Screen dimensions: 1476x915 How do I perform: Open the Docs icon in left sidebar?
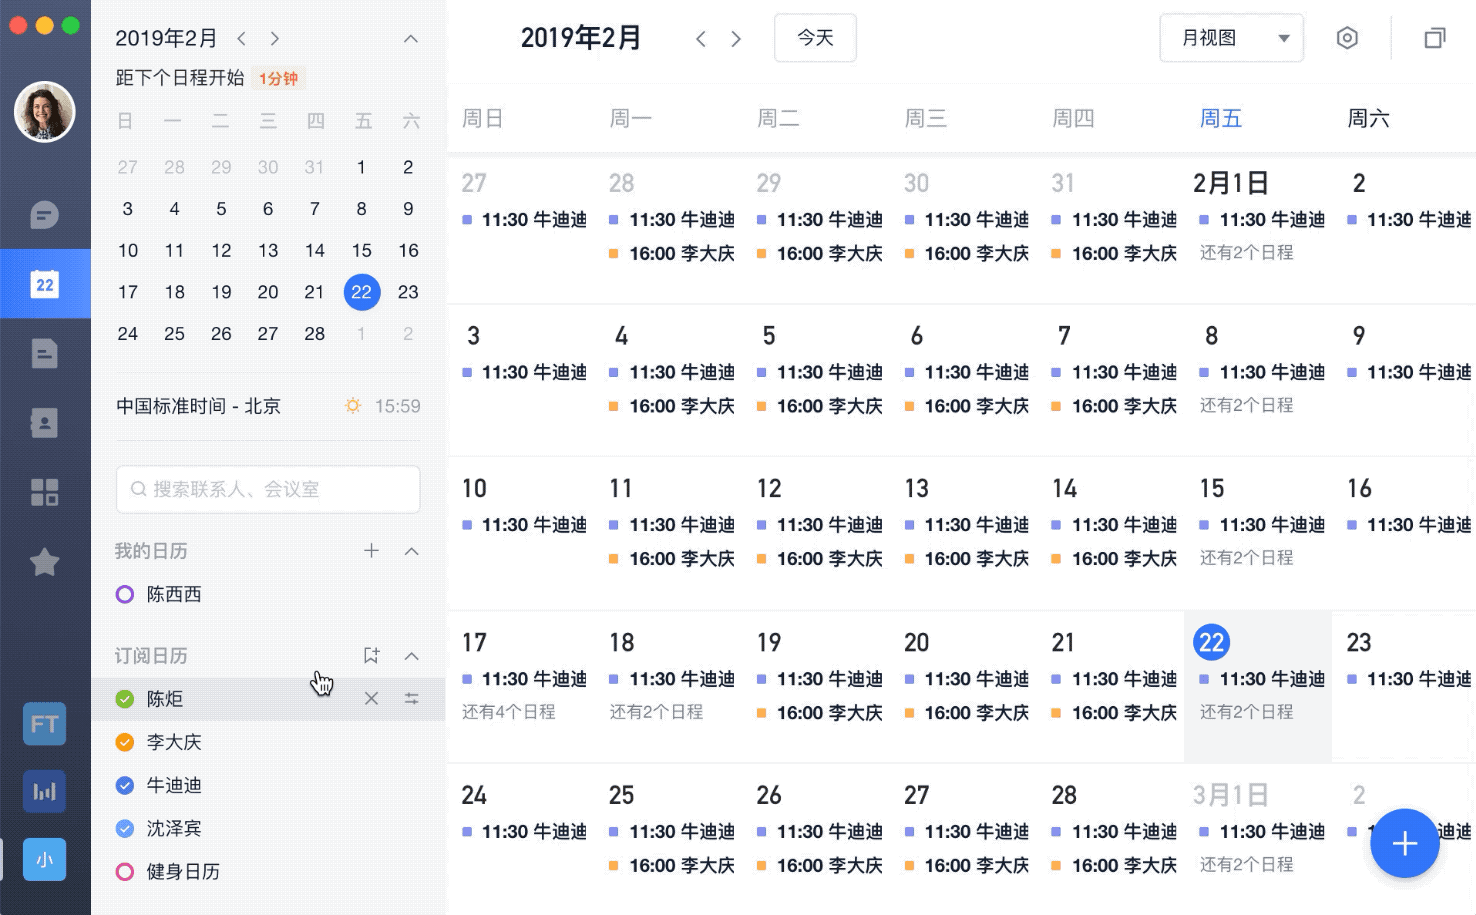coord(44,353)
